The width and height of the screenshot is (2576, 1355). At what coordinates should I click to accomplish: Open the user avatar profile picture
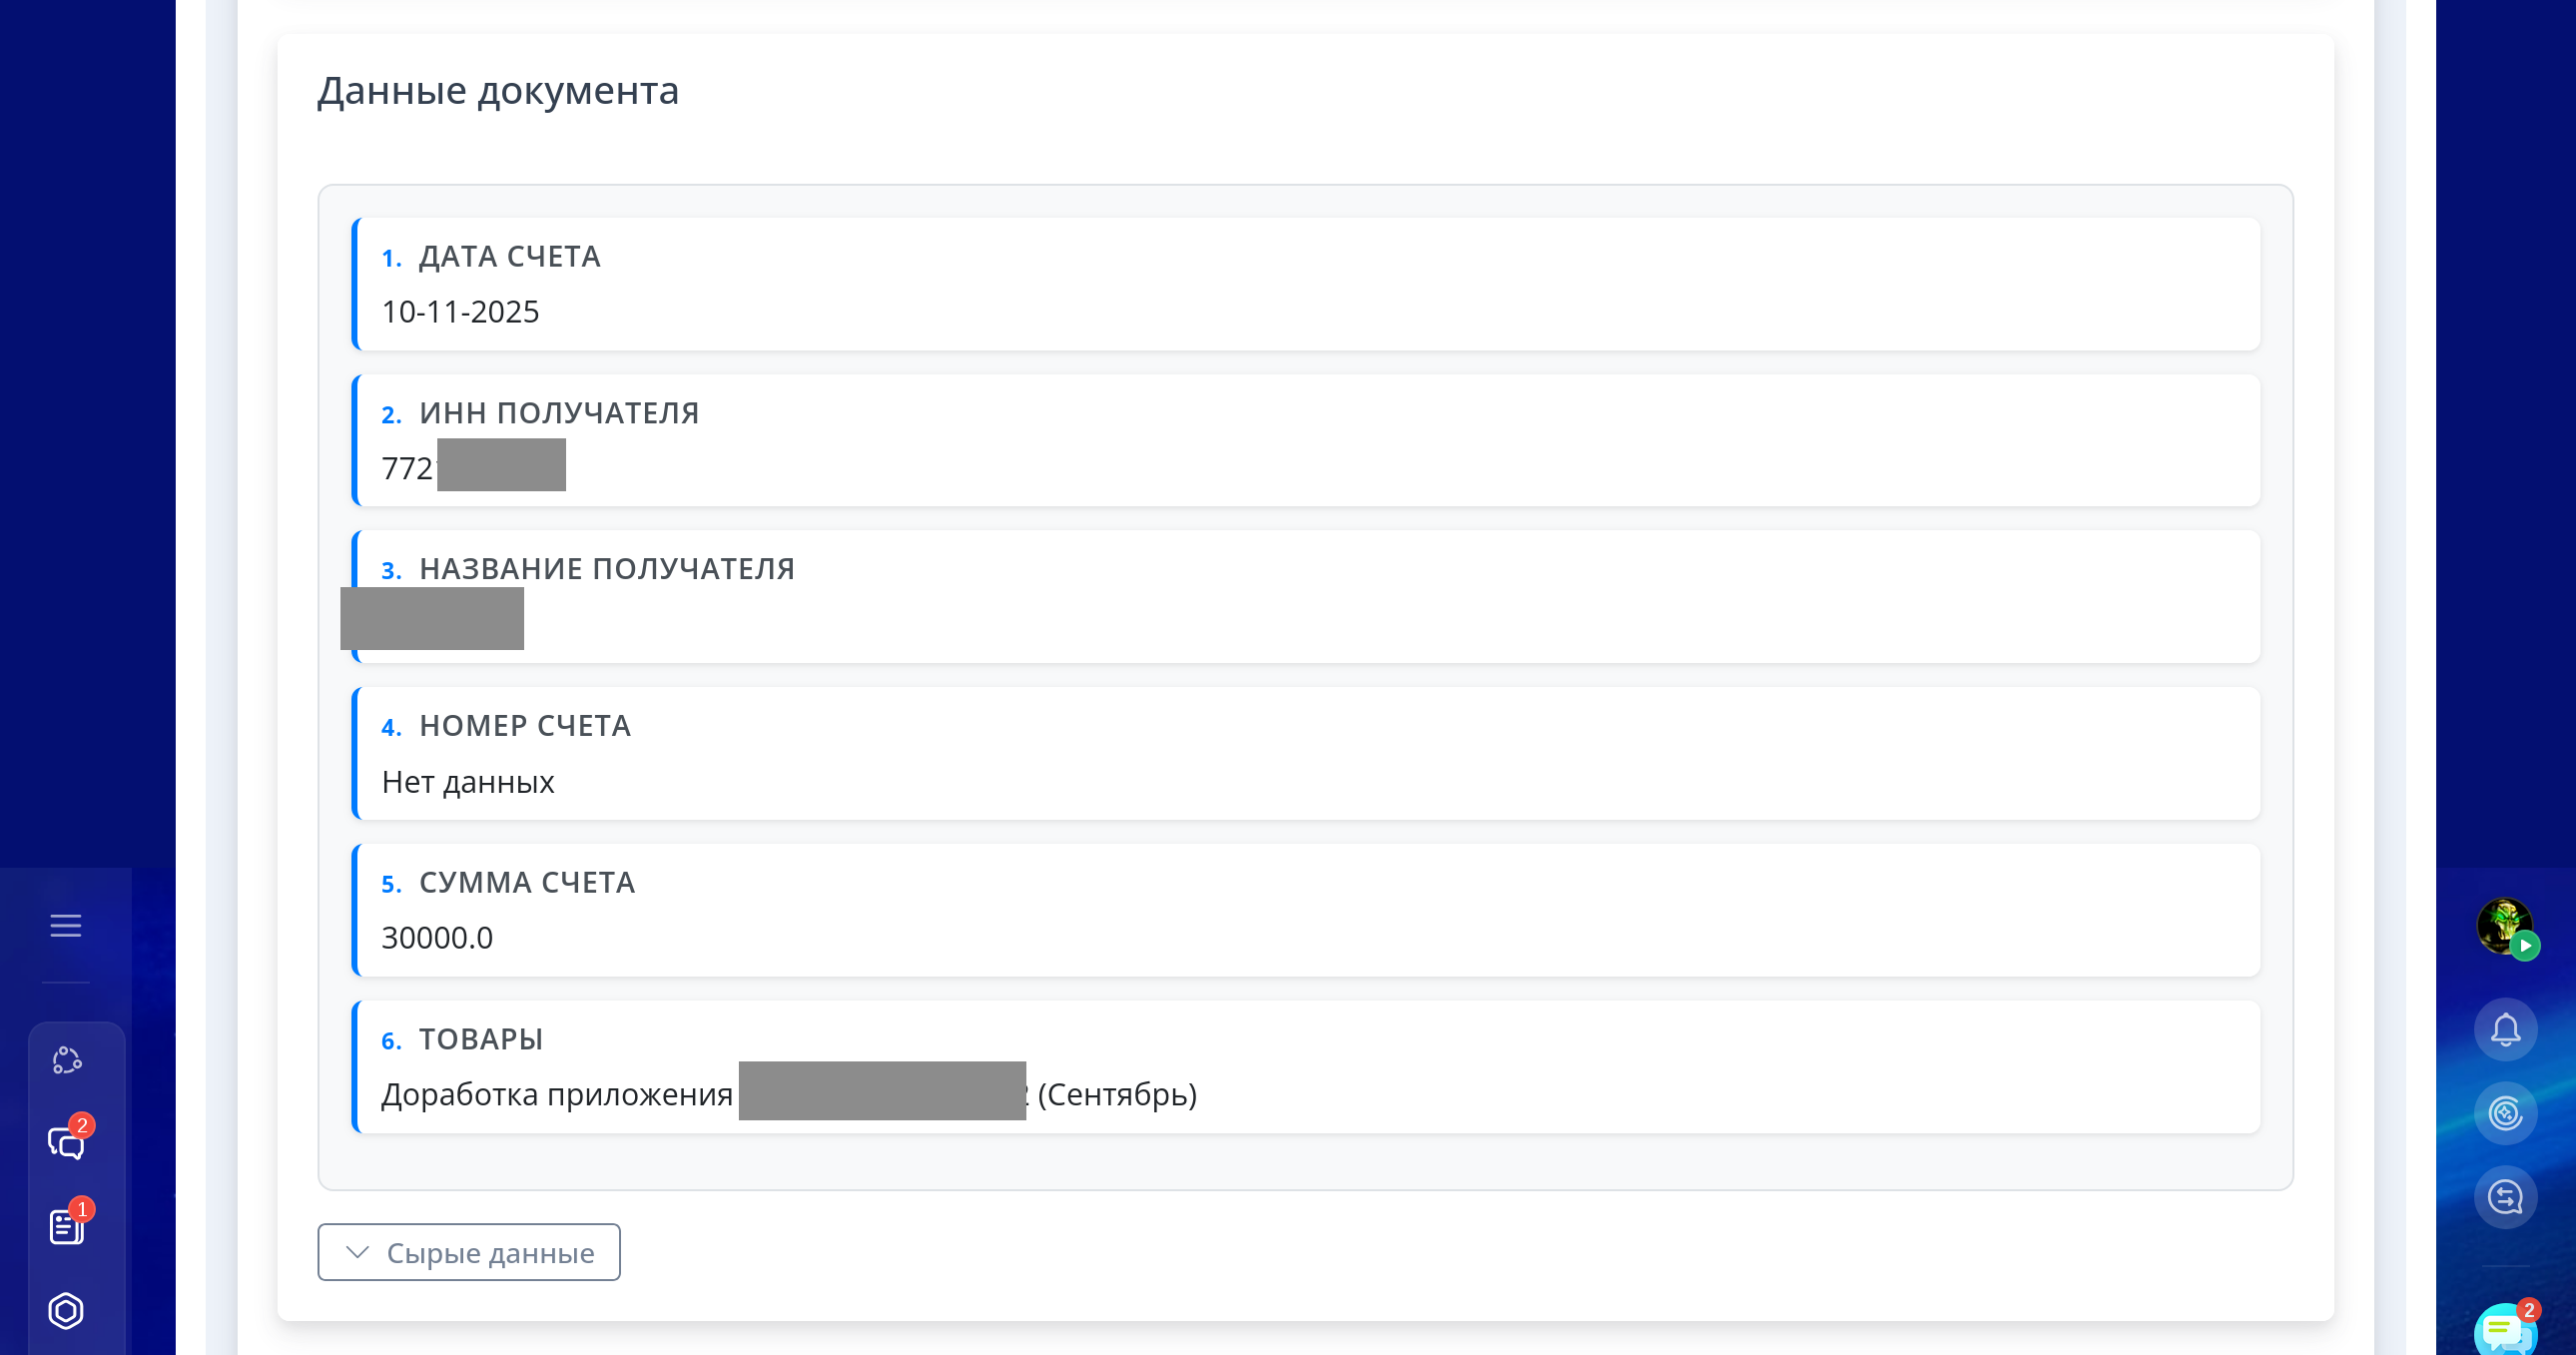(x=2502, y=923)
